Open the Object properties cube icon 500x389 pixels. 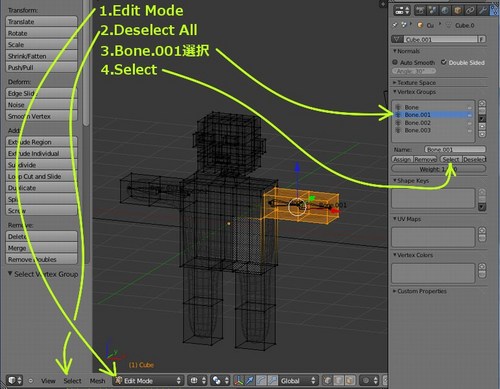pos(458,10)
